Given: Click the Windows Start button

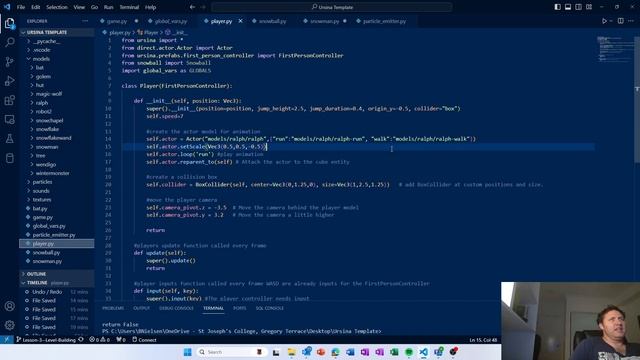Looking at the screenshot, I should point(187,352).
